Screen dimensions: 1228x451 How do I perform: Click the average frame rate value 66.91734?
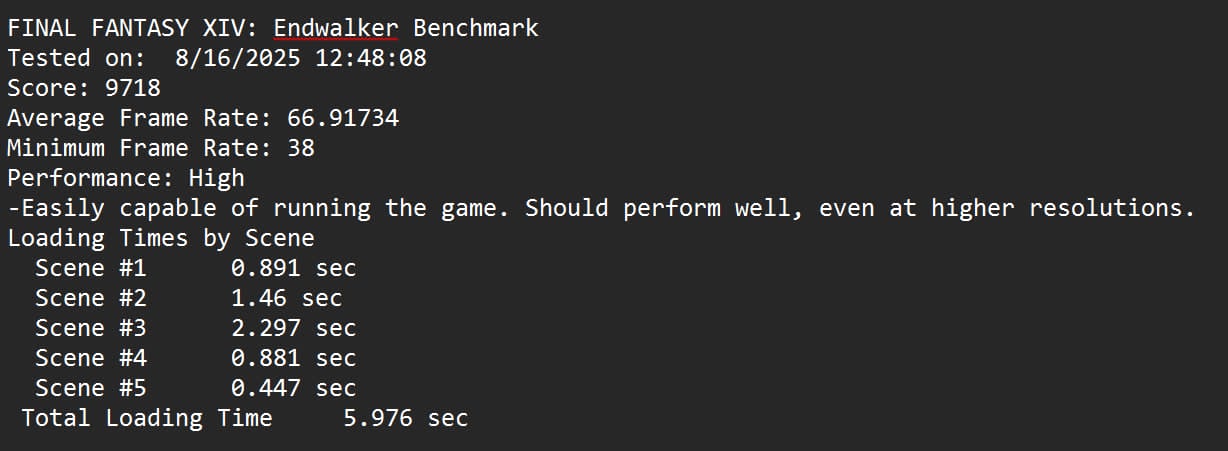[342, 118]
